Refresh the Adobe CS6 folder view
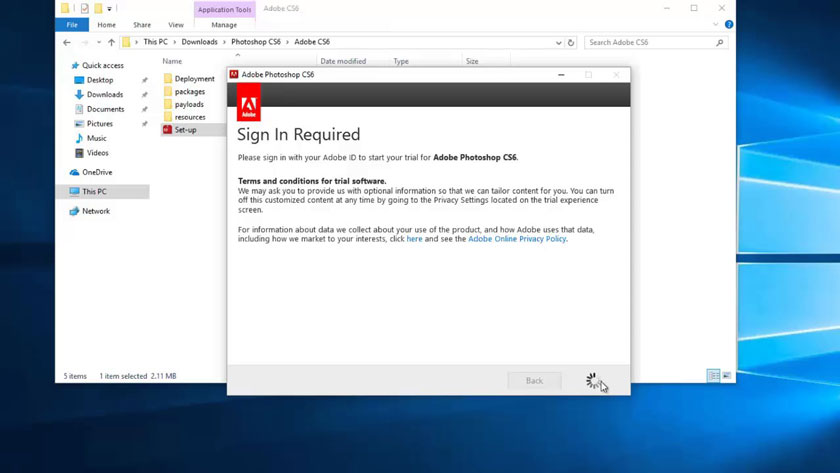Image resolution: width=840 pixels, height=473 pixels. (571, 42)
